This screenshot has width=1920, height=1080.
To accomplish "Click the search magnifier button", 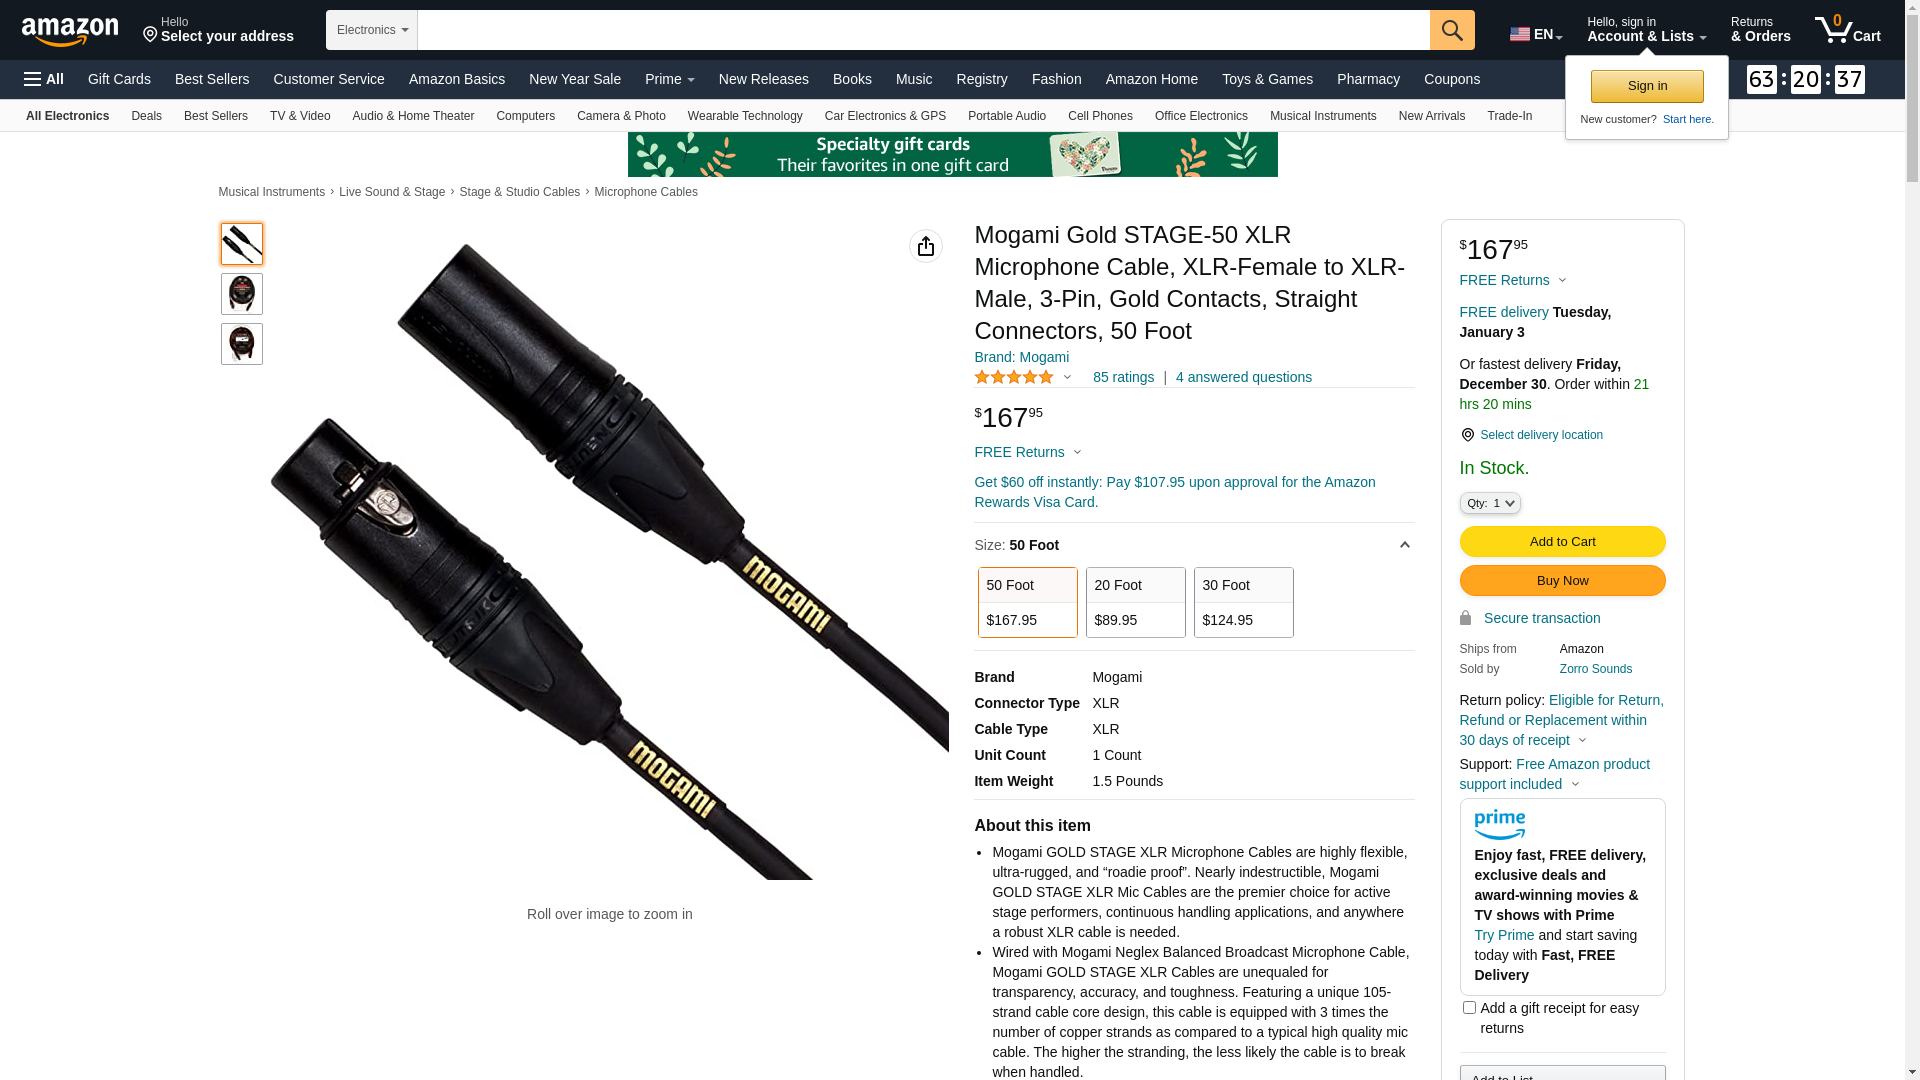I will [x=1452, y=30].
